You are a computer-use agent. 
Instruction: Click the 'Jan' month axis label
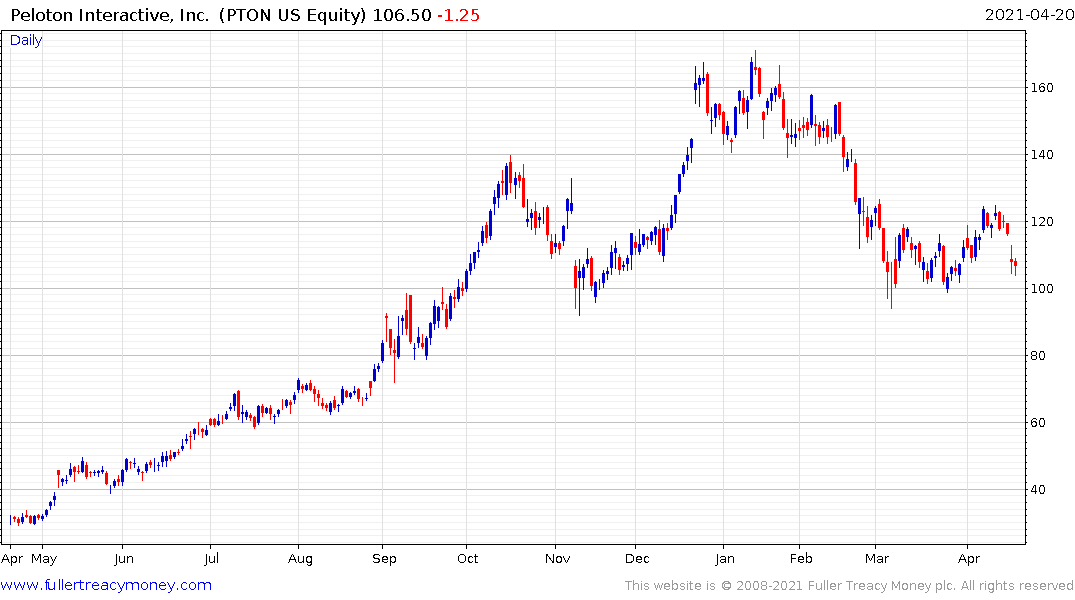pyautogui.click(x=725, y=559)
